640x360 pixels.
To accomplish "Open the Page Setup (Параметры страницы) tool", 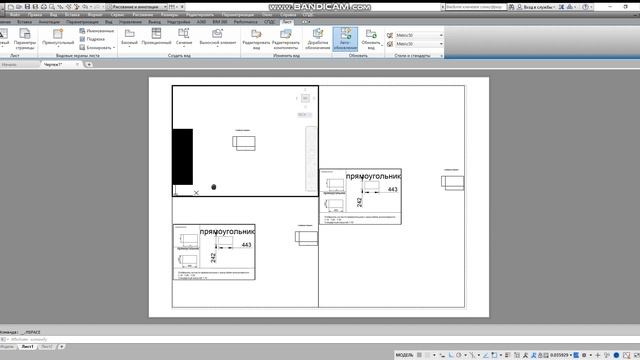I will point(25,39).
